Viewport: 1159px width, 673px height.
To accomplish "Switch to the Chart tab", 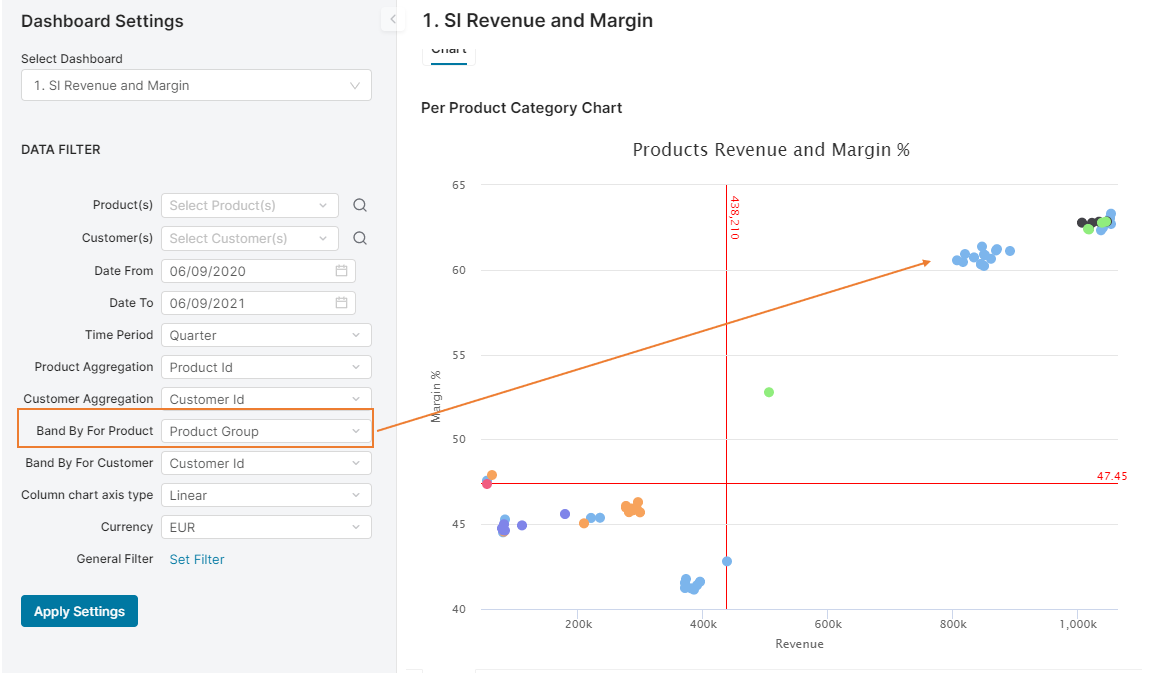I will 448,51.
